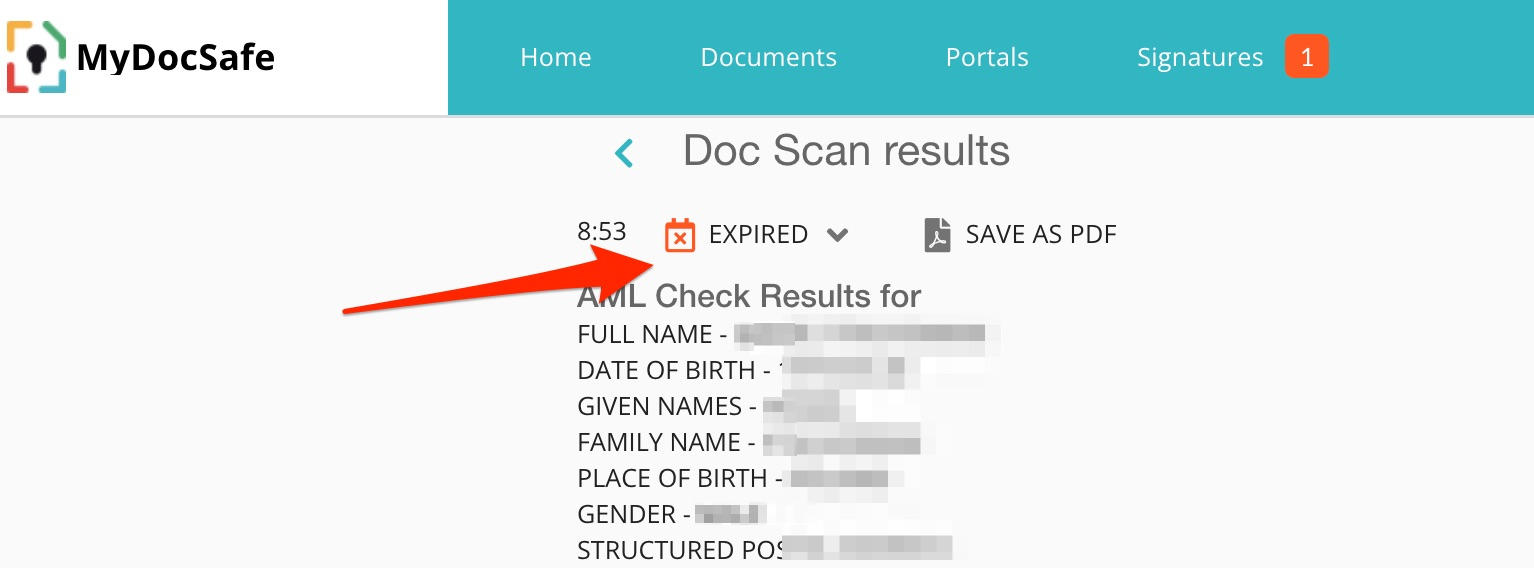Open the Portals menu item

[987, 57]
